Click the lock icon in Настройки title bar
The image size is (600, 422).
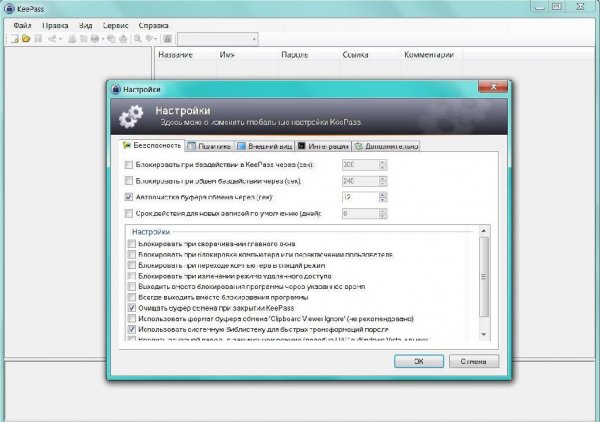click(x=116, y=89)
